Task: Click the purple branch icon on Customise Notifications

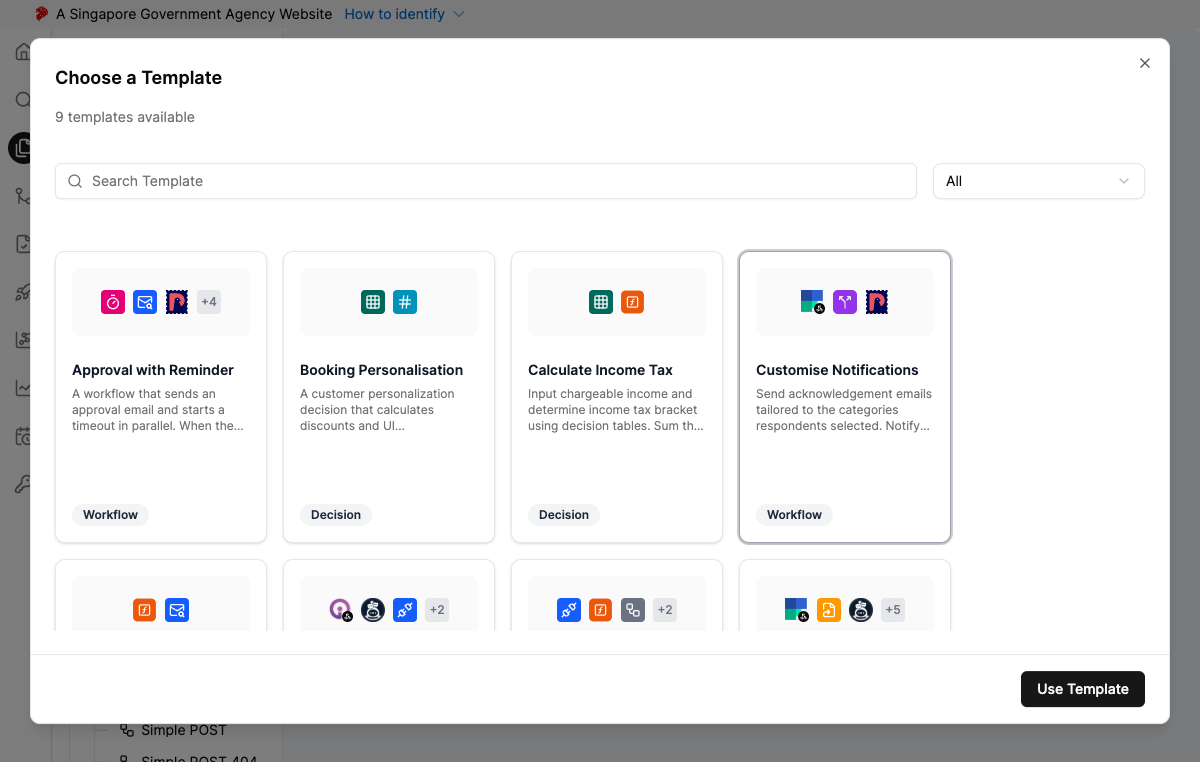Action: [x=845, y=302]
